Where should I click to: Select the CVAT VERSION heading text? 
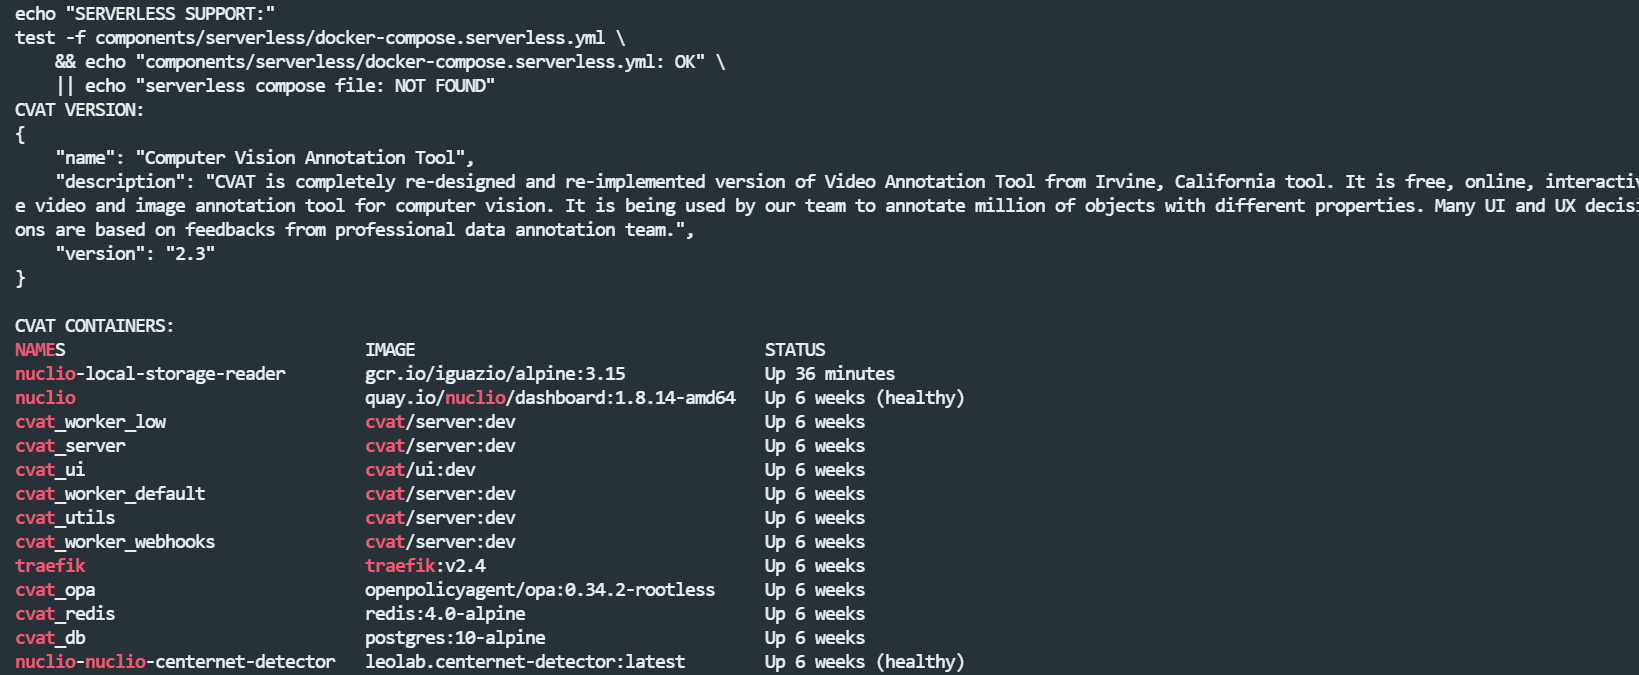pos(80,110)
